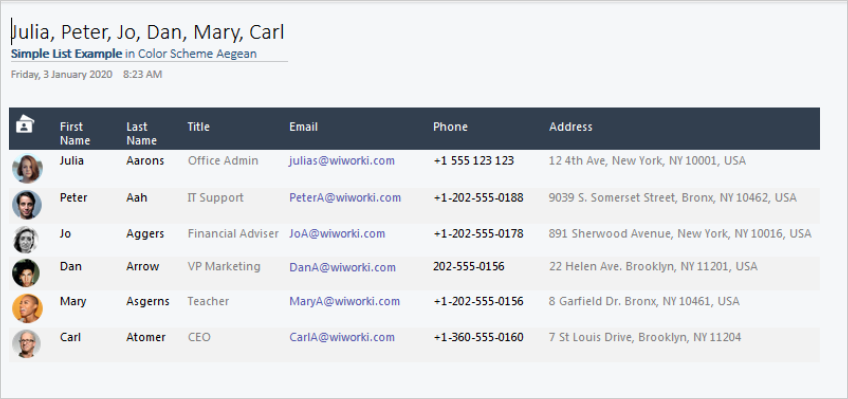Click Carl's profile picture
The image size is (848, 399).
coord(26,343)
